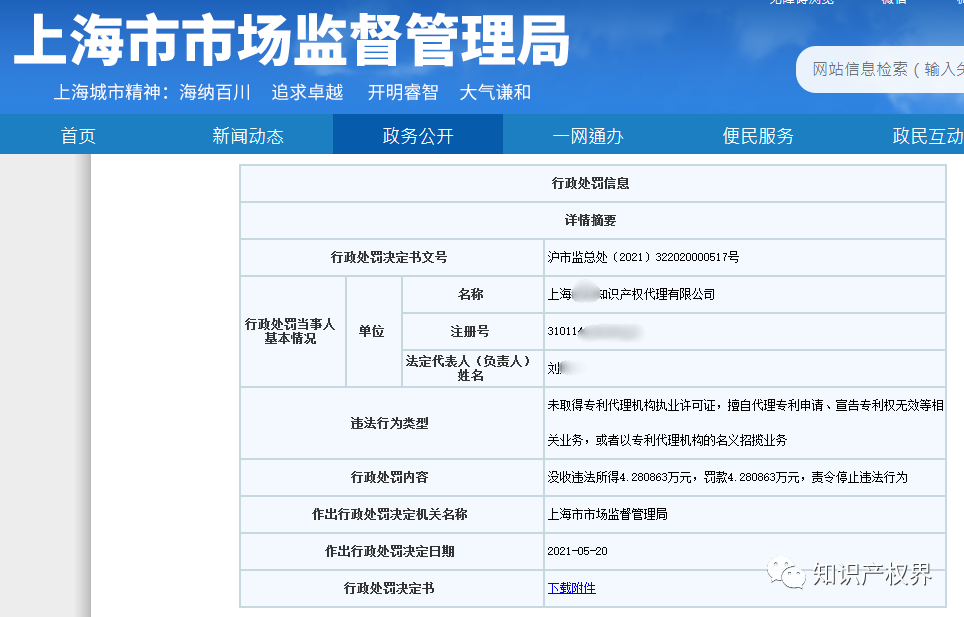The height and width of the screenshot is (617, 964).
Task: Download the penalty decision via 下载附件
Action: click(x=571, y=588)
